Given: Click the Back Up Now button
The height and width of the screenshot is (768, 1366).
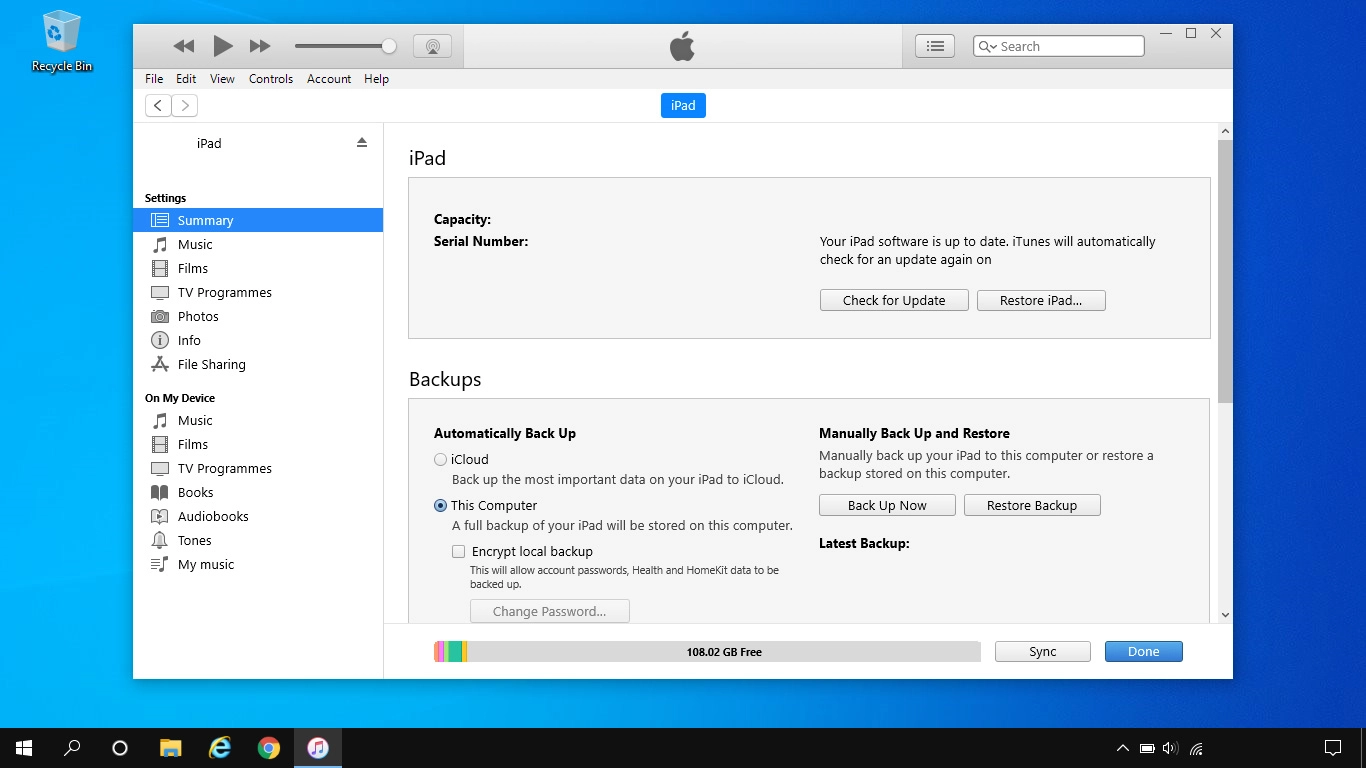Looking at the screenshot, I should (x=887, y=505).
